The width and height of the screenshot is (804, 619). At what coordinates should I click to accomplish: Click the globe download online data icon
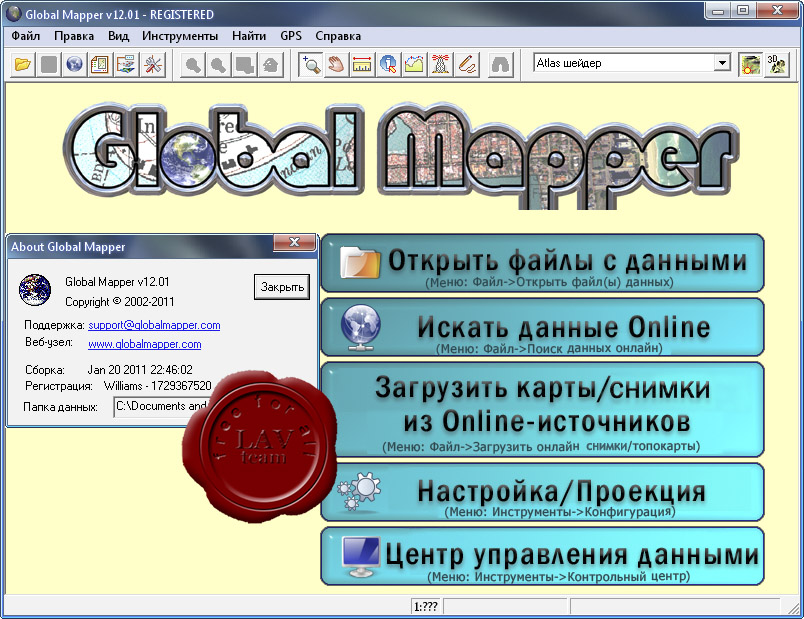pos(74,65)
